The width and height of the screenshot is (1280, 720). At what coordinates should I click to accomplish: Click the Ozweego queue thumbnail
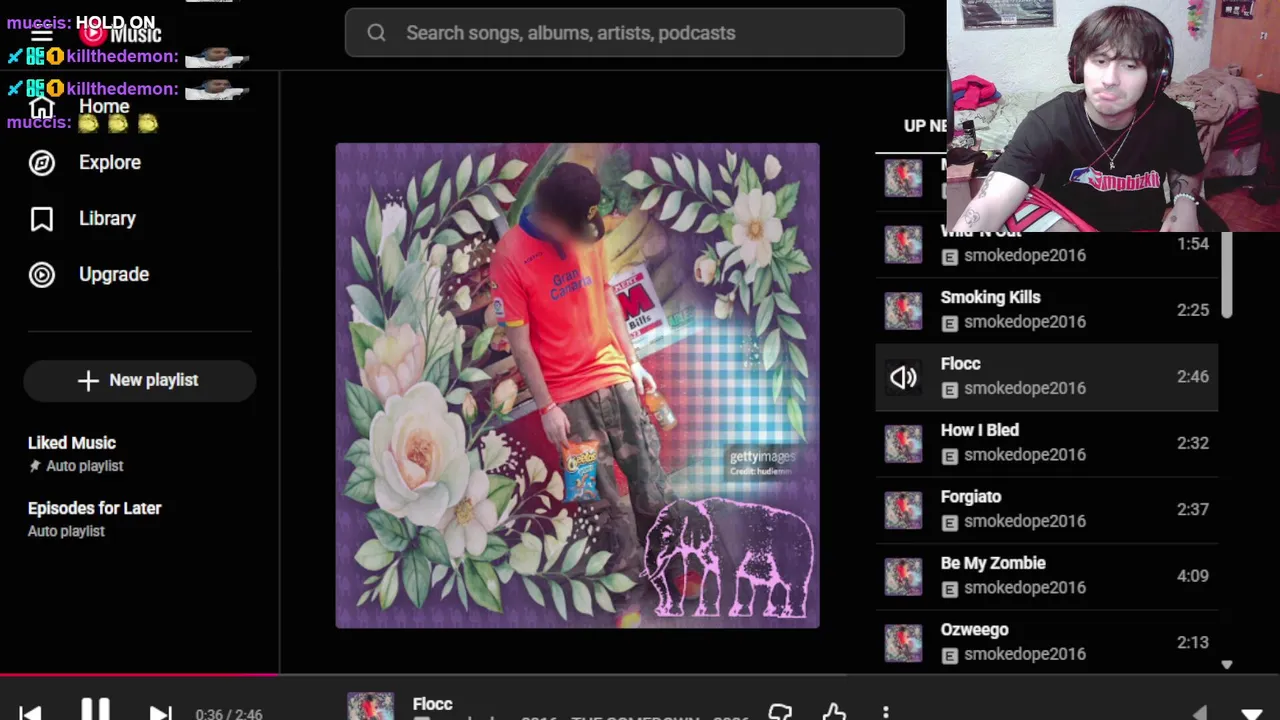(x=903, y=642)
